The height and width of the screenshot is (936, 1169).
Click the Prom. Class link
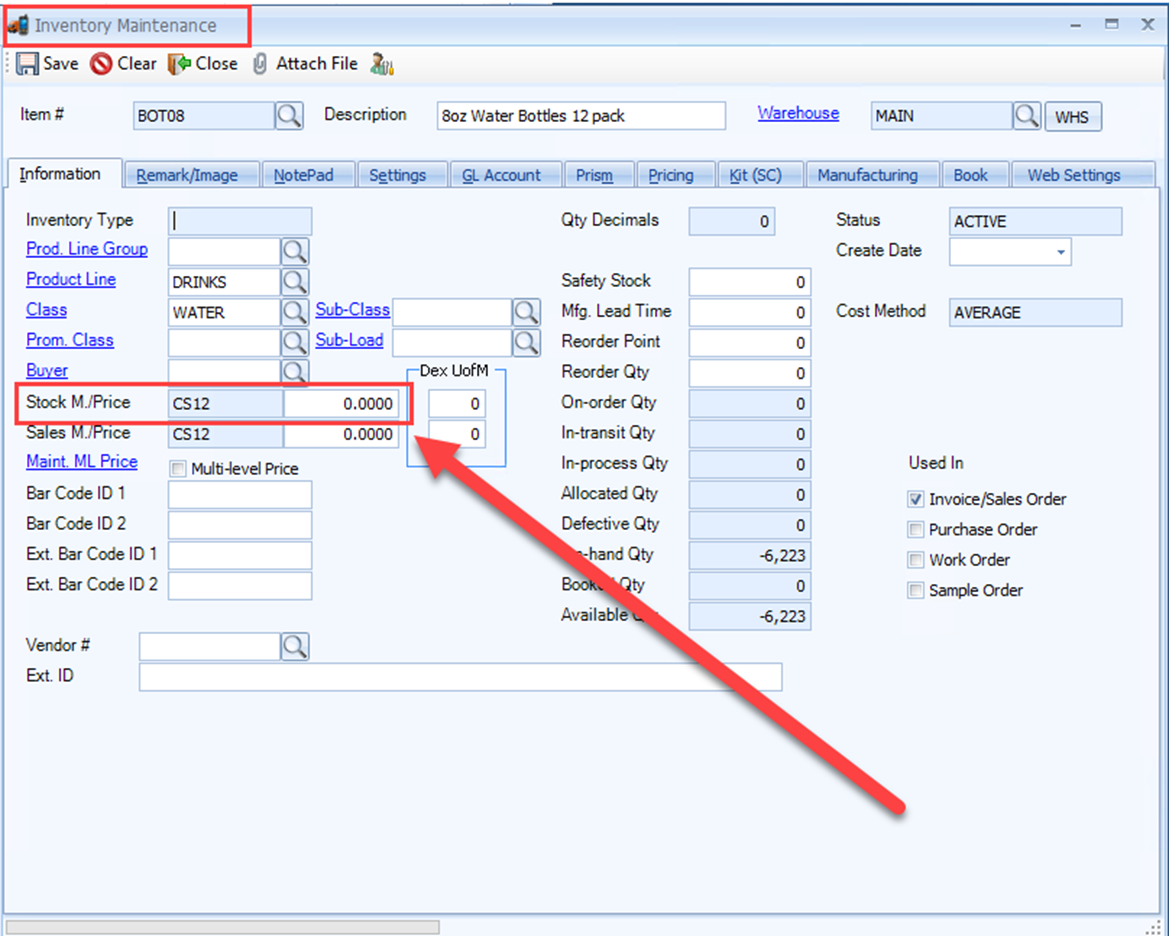pyautogui.click(x=70, y=340)
